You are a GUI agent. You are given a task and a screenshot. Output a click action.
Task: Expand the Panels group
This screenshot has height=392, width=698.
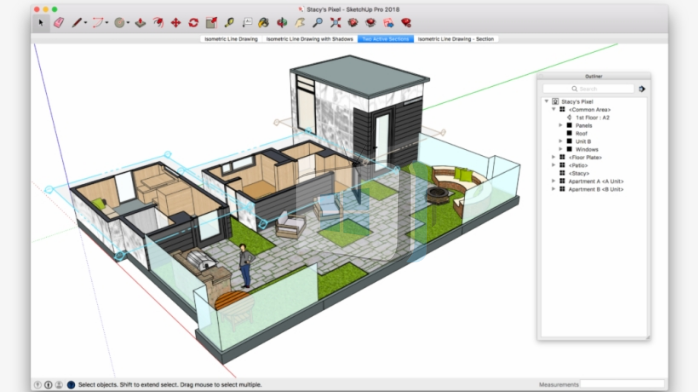tap(561, 125)
